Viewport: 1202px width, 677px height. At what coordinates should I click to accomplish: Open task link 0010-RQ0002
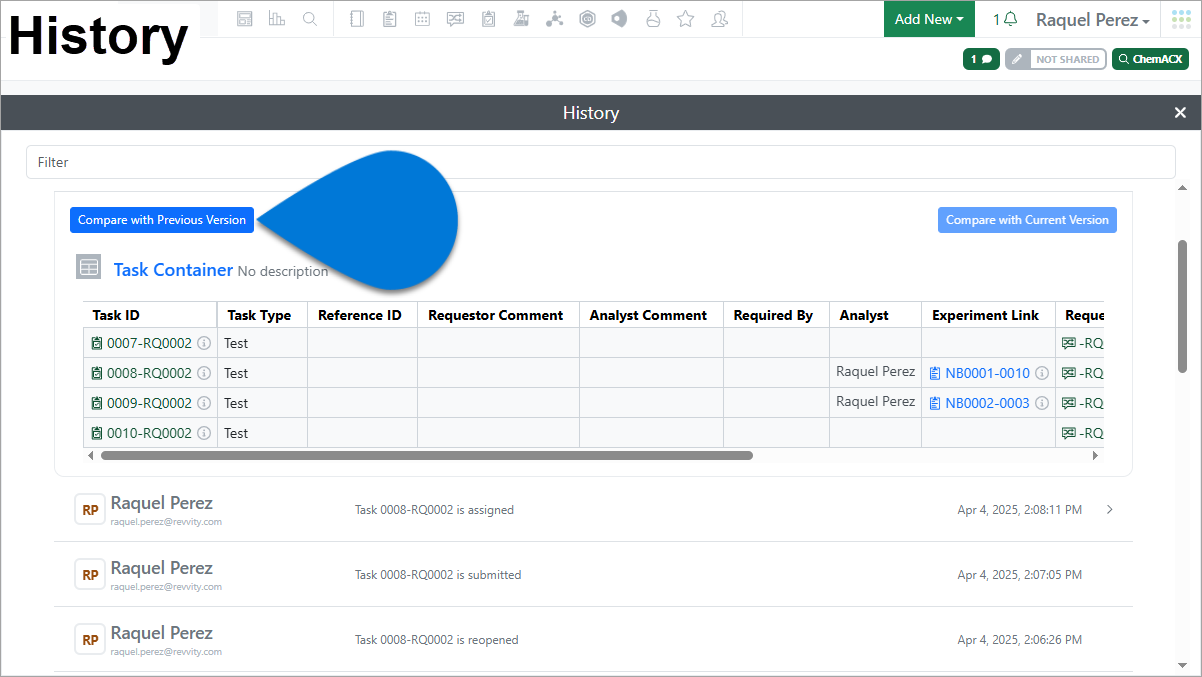point(149,433)
